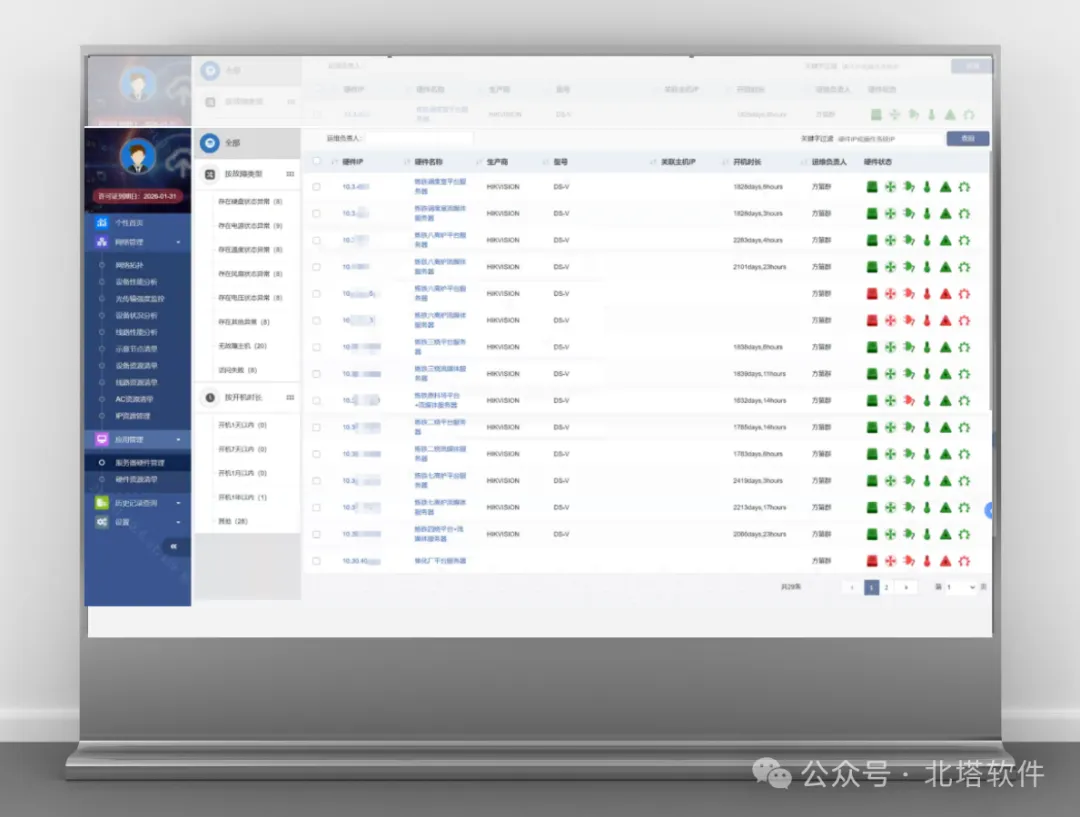Filter by 开机1年以内 (1)
Viewport: 1080px width, 817px height.
pyautogui.click(x=242, y=497)
